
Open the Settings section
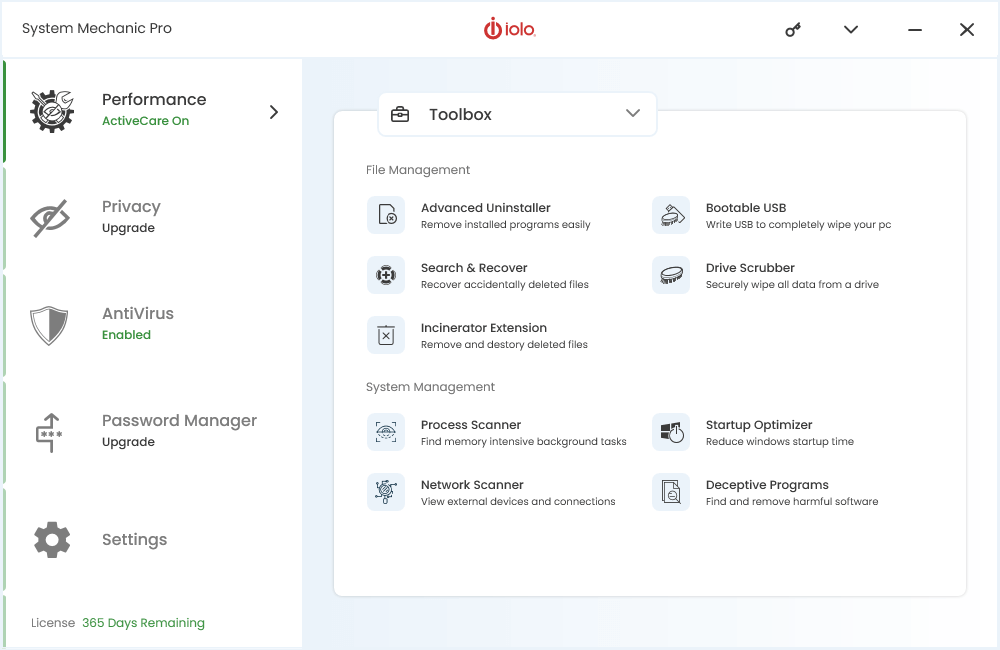[134, 539]
